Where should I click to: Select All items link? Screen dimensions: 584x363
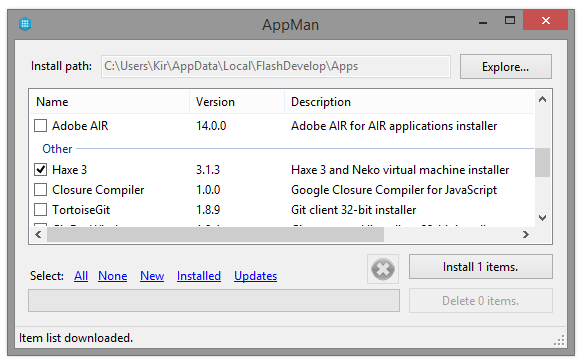81,276
